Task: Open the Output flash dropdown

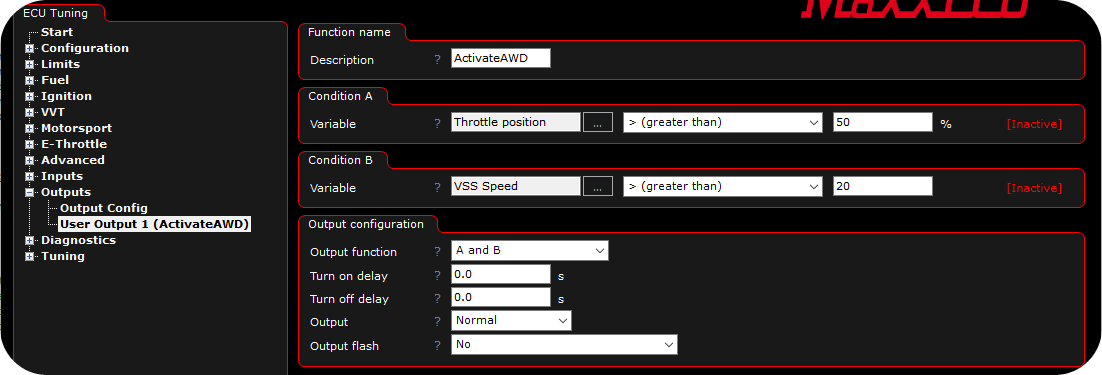Action: pos(564,344)
